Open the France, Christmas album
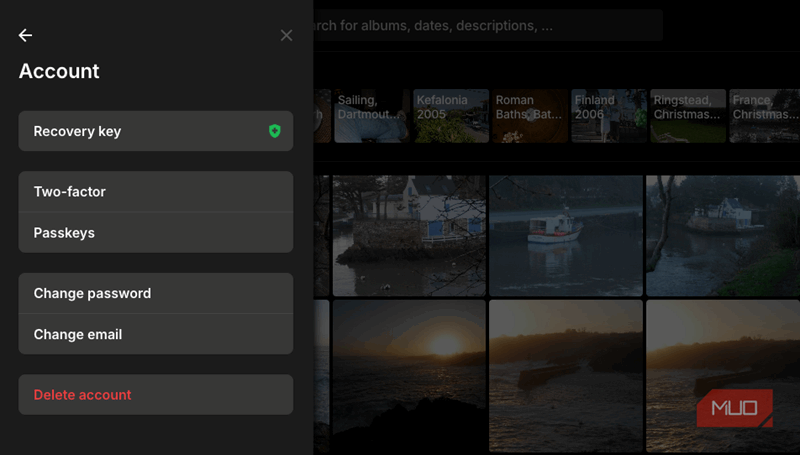The height and width of the screenshot is (455, 800). pos(765,116)
